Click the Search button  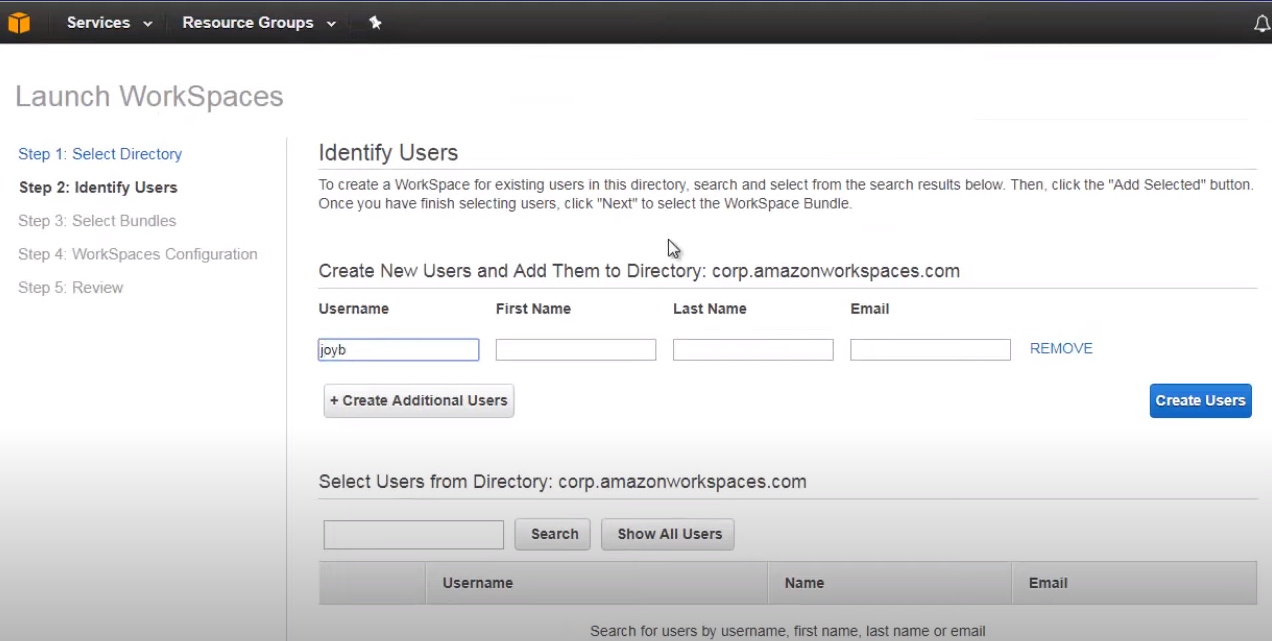(x=552, y=534)
